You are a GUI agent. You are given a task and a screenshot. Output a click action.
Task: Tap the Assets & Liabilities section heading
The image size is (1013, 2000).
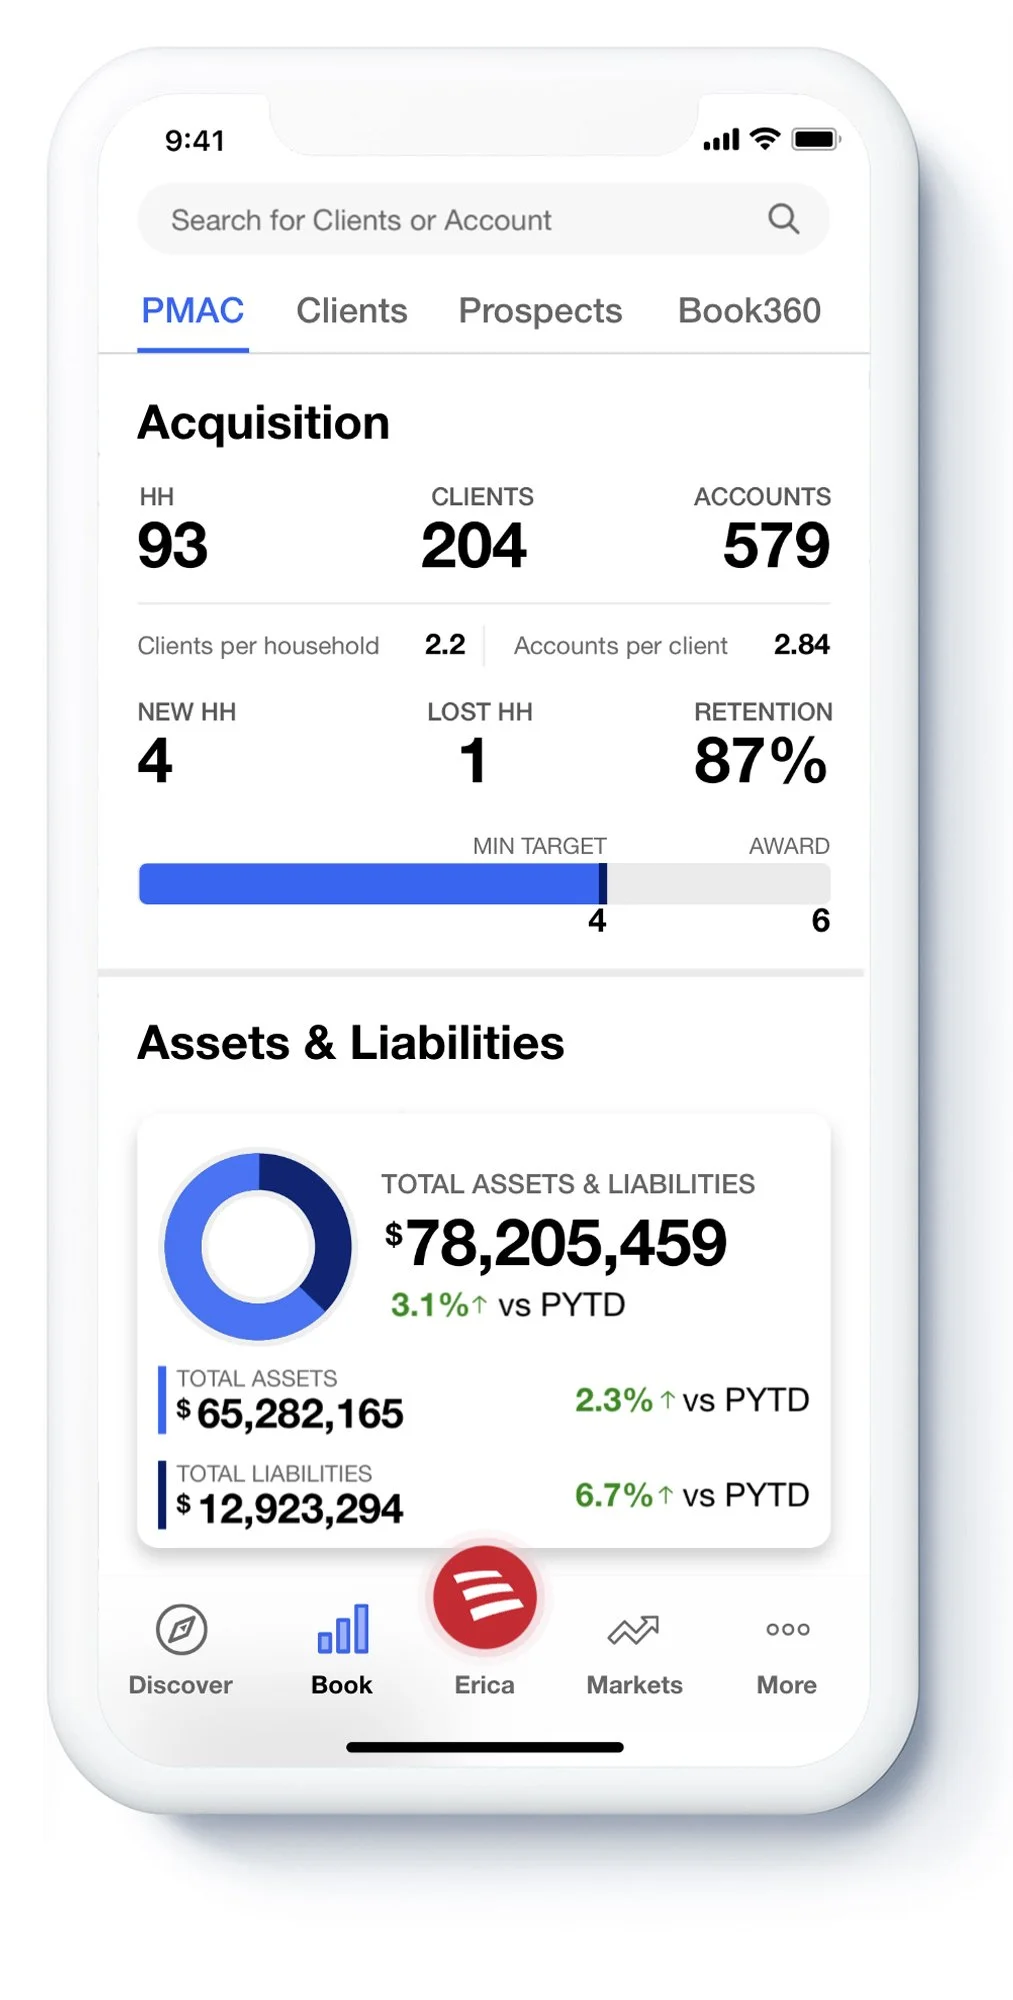[351, 1043]
